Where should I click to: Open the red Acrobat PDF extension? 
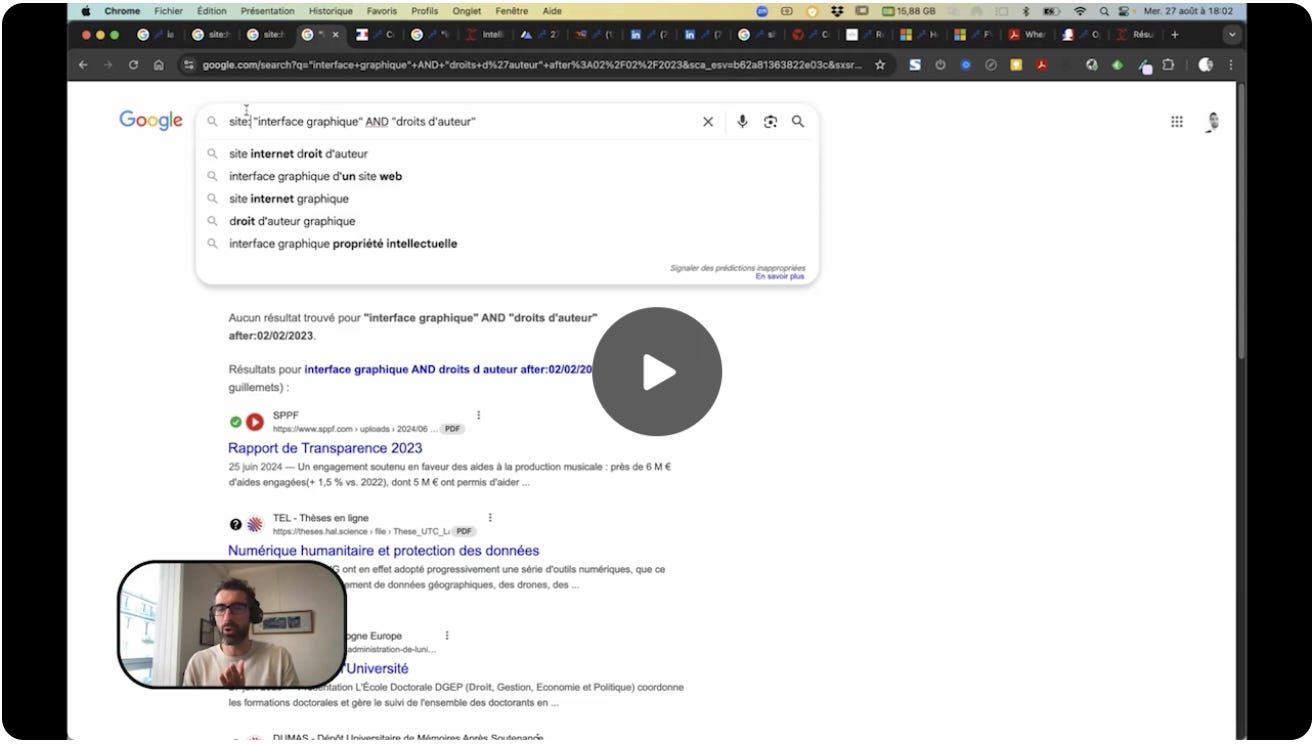pos(1041,65)
